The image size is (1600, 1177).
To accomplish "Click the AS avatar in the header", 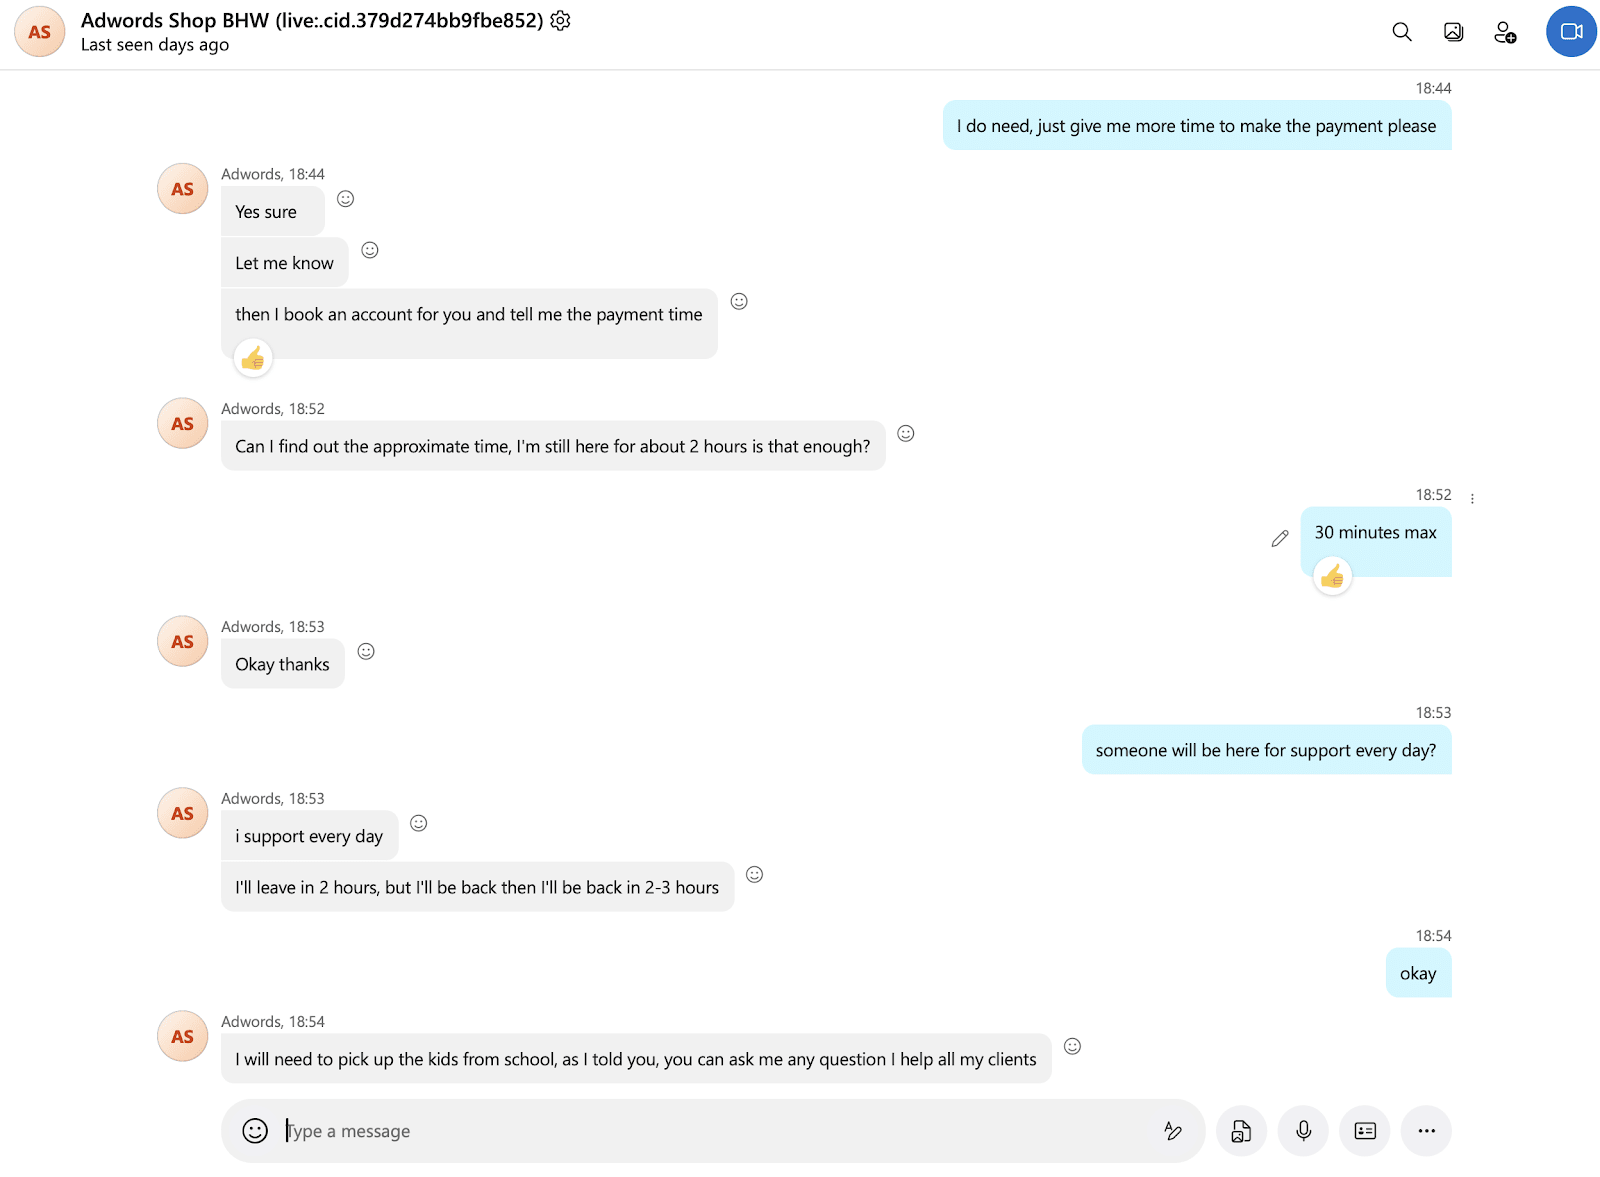I will 40,32.
